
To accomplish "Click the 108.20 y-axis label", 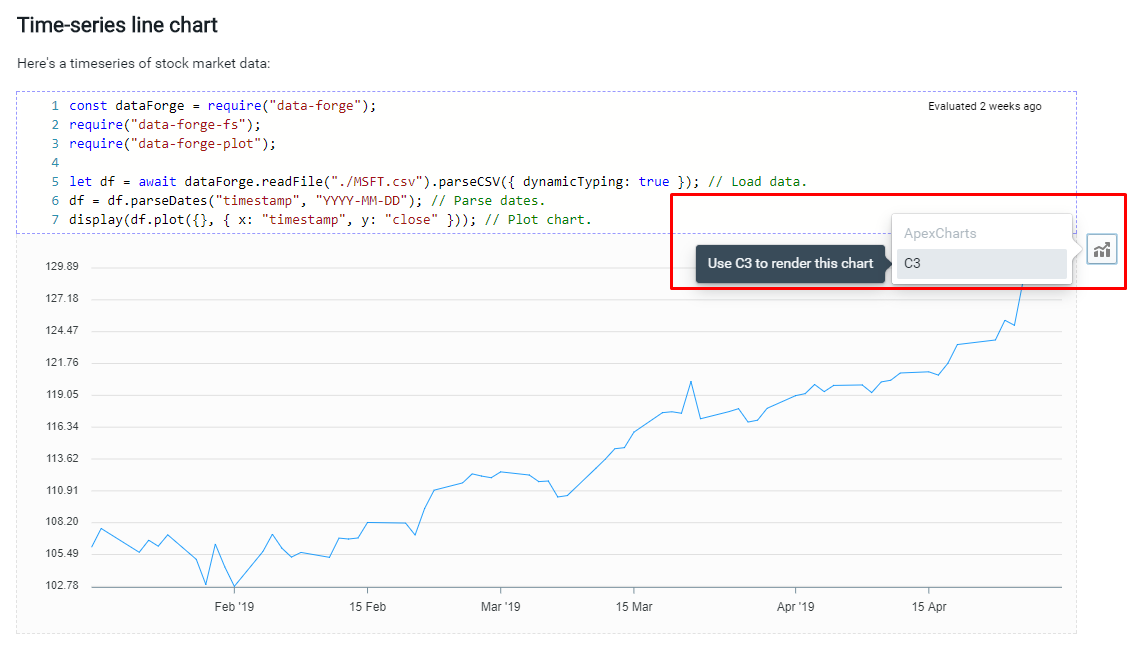I will [x=62, y=521].
